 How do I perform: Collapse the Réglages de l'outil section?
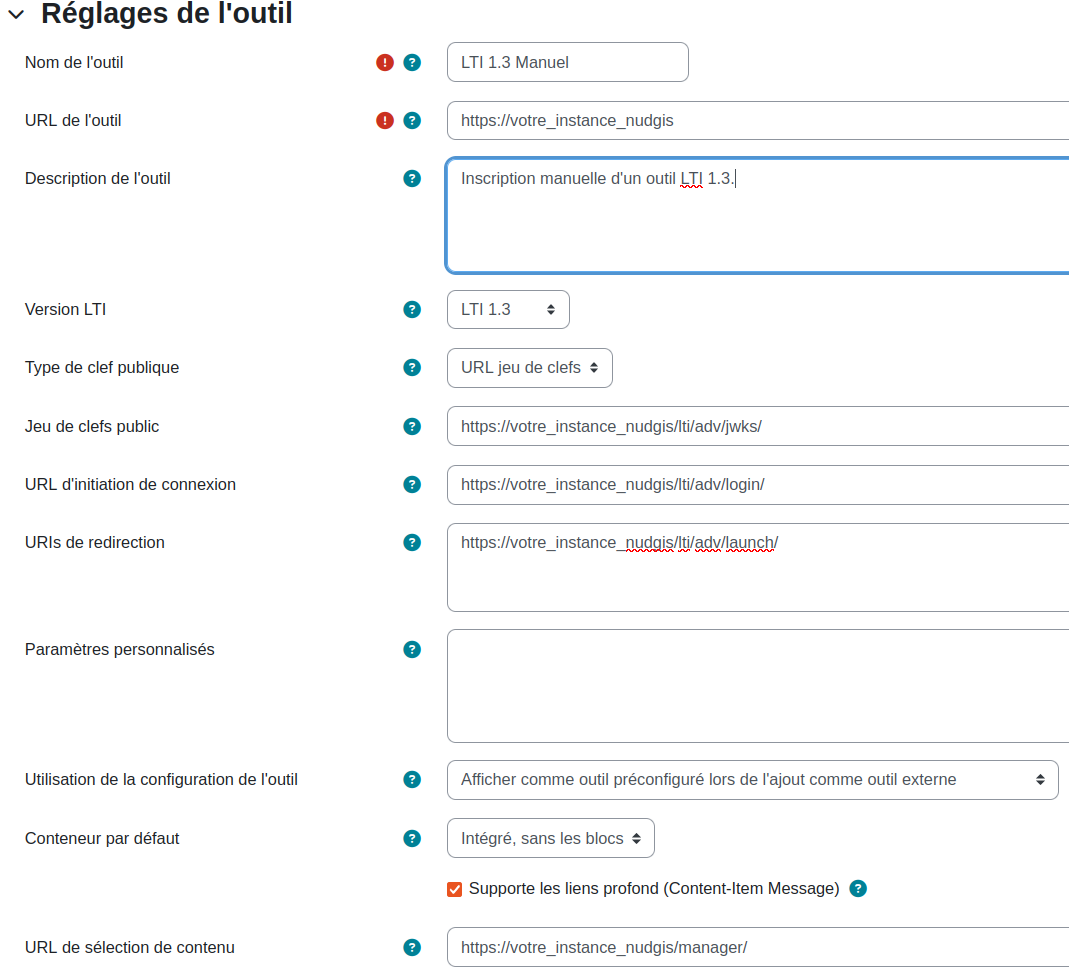pyautogui.click(x=16, y=14)
